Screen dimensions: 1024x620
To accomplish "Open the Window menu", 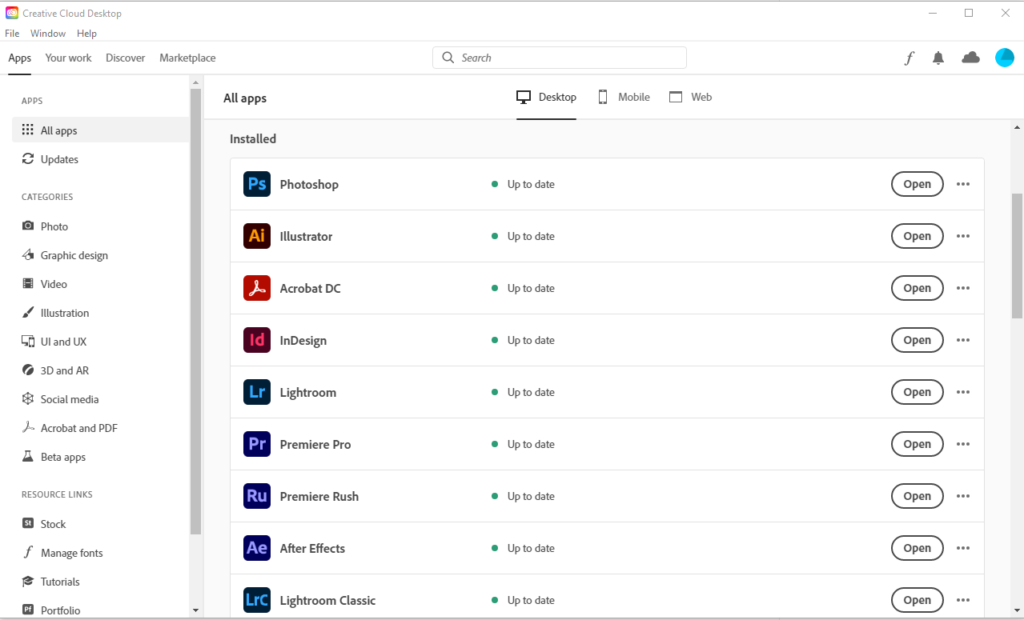I will tap(47, 33).
